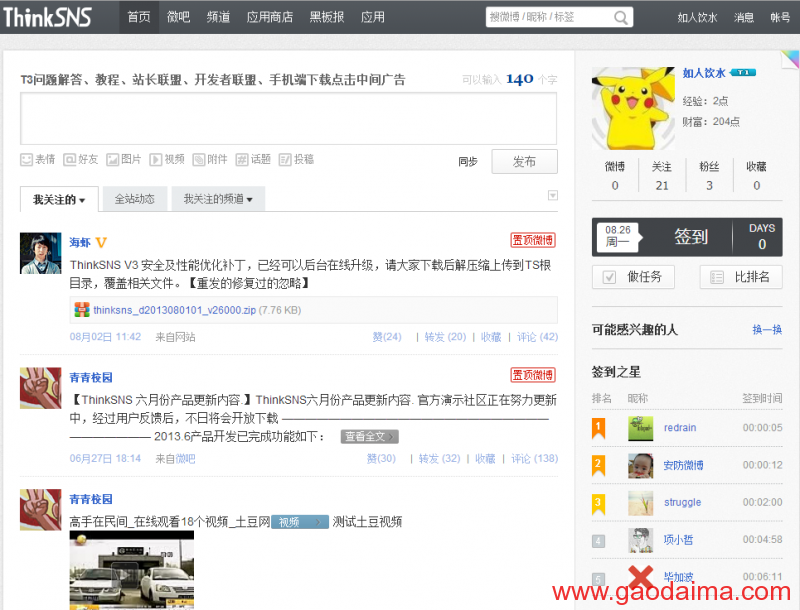Click the 发布 publish button
The height and width of the screenshot is (610, 800).
[524, 161]
